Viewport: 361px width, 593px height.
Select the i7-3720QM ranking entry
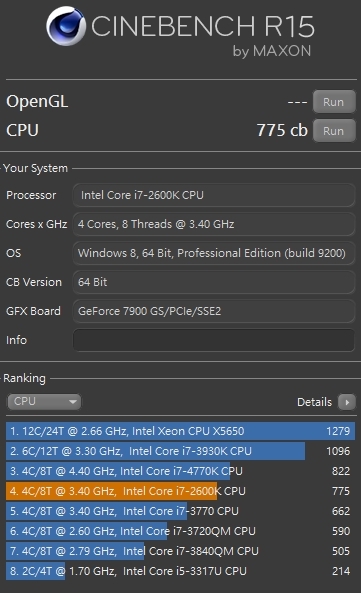[x=180, y=531]
